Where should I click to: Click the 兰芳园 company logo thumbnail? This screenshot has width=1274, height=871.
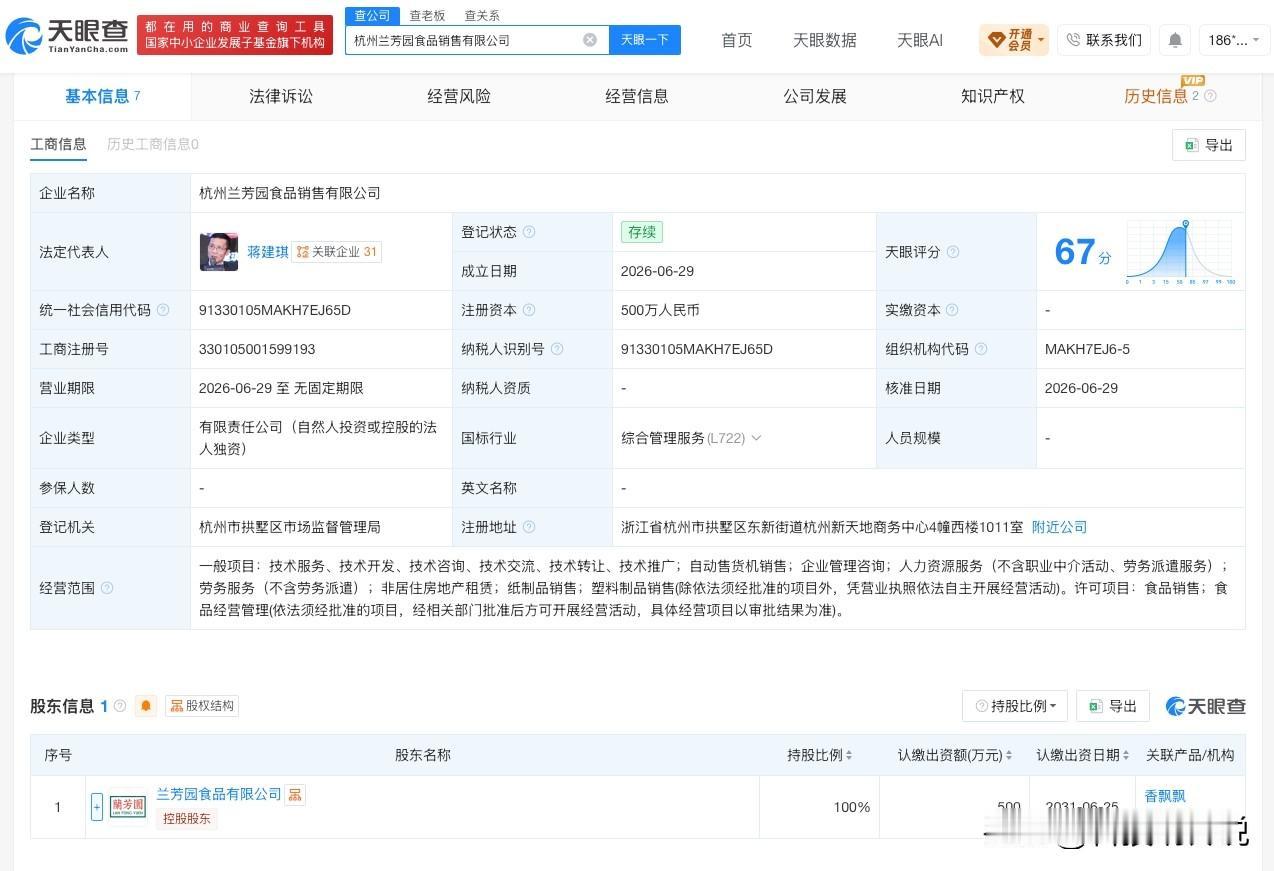[x=128, y=806]
